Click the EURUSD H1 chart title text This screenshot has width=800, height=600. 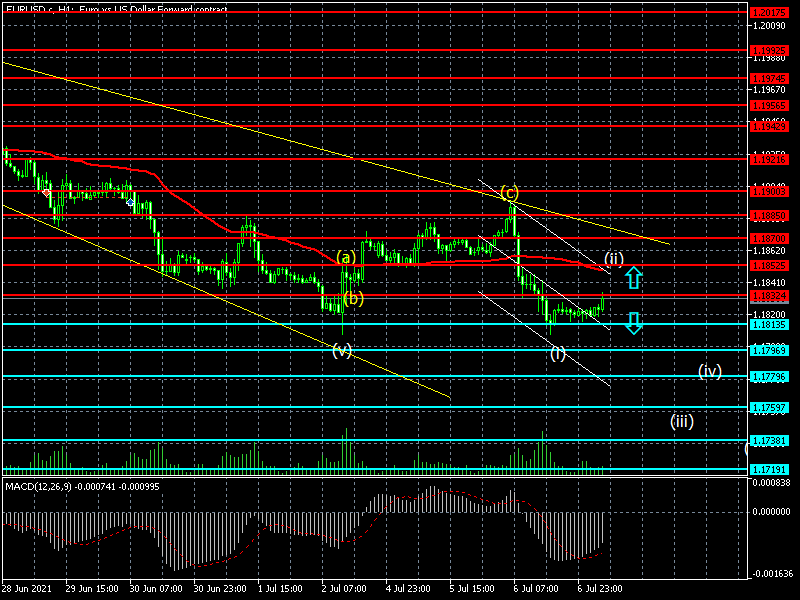pyautogui.click(x=116, y=9)
